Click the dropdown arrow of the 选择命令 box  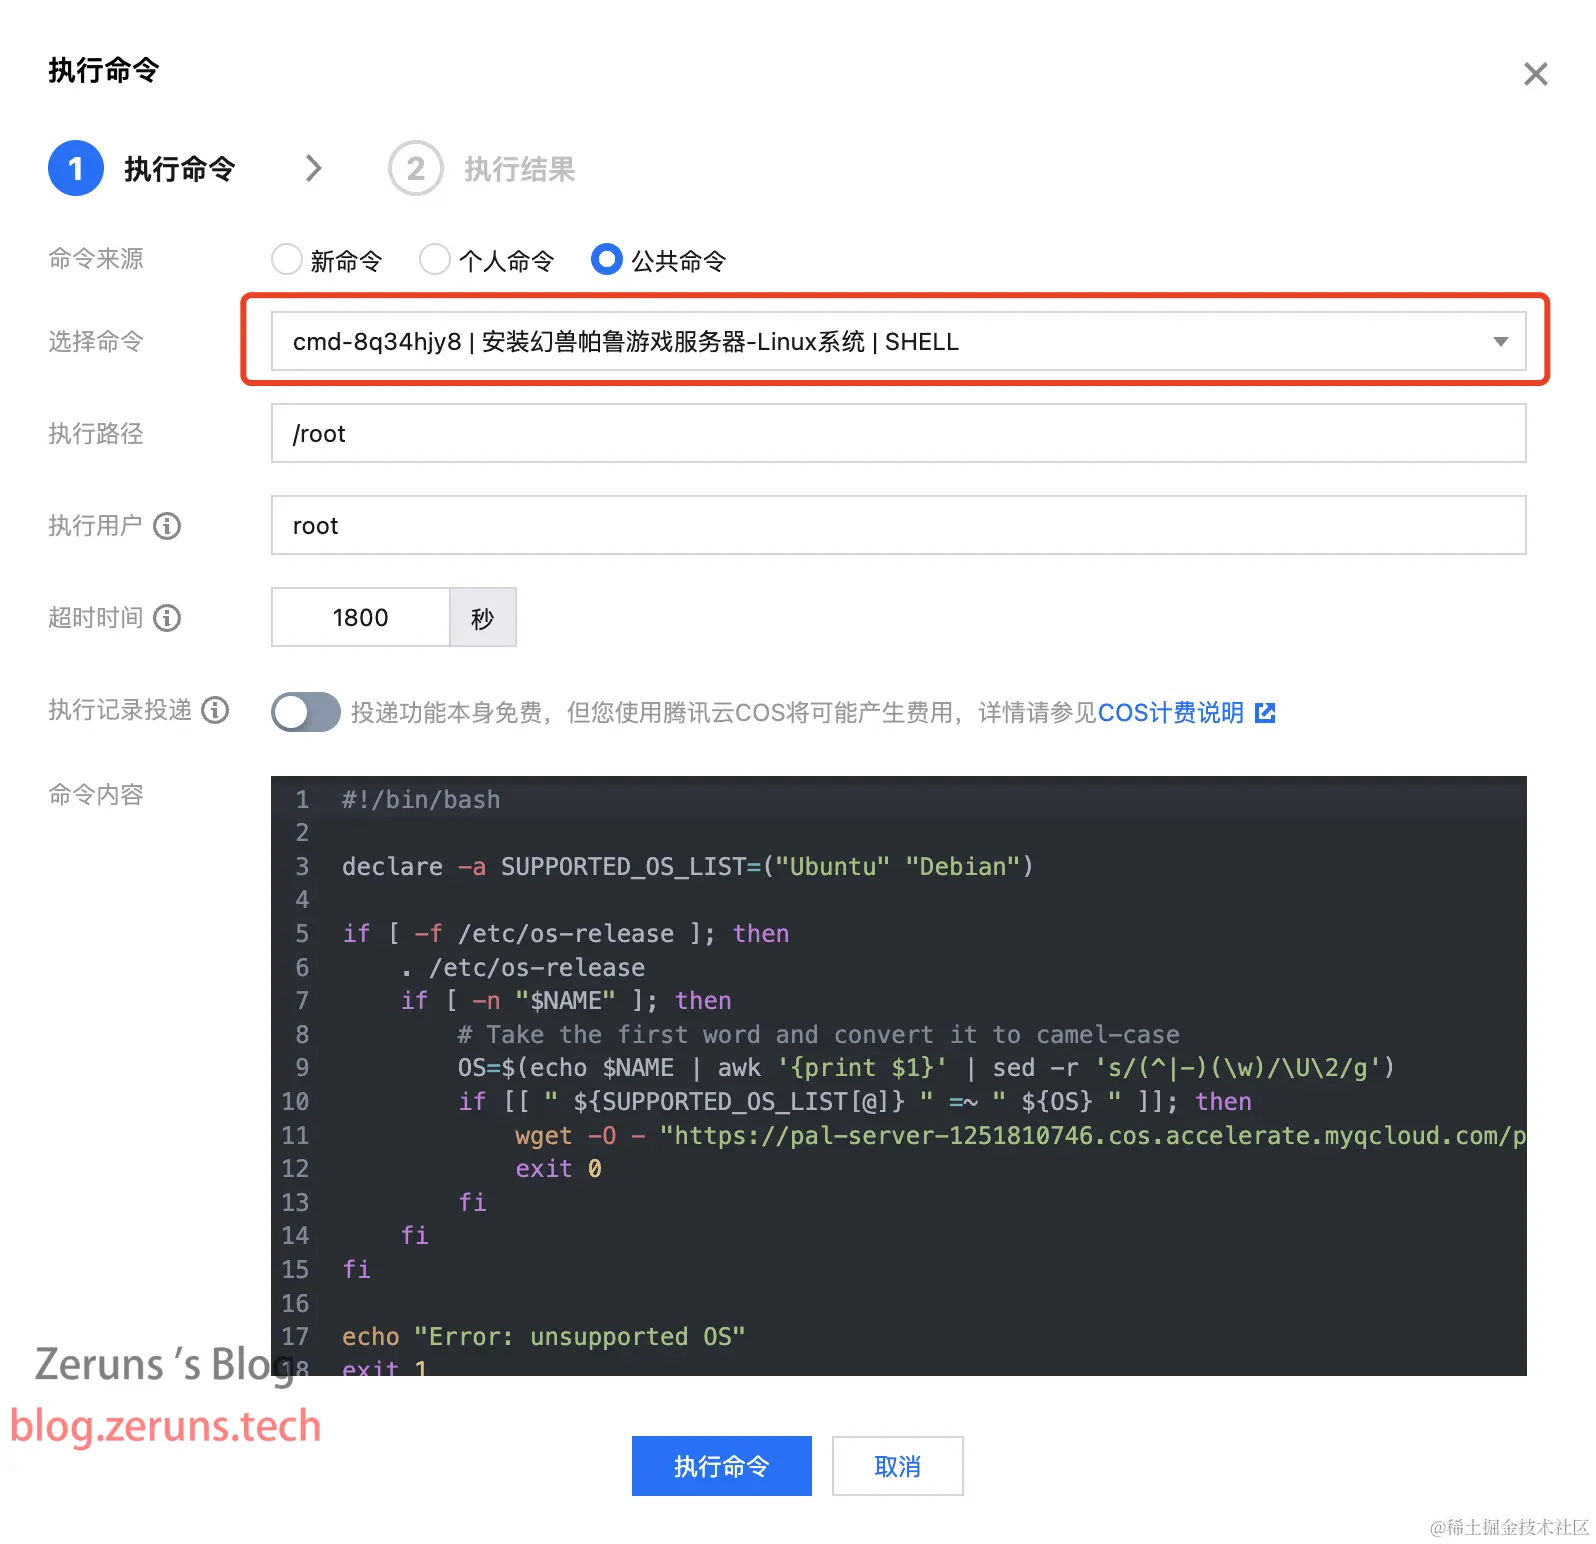pos(1500,341)
